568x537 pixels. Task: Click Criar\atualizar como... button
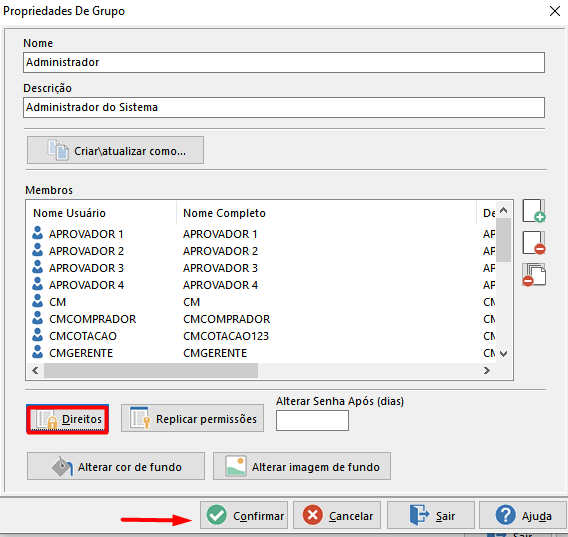click(x=115, y=150)
